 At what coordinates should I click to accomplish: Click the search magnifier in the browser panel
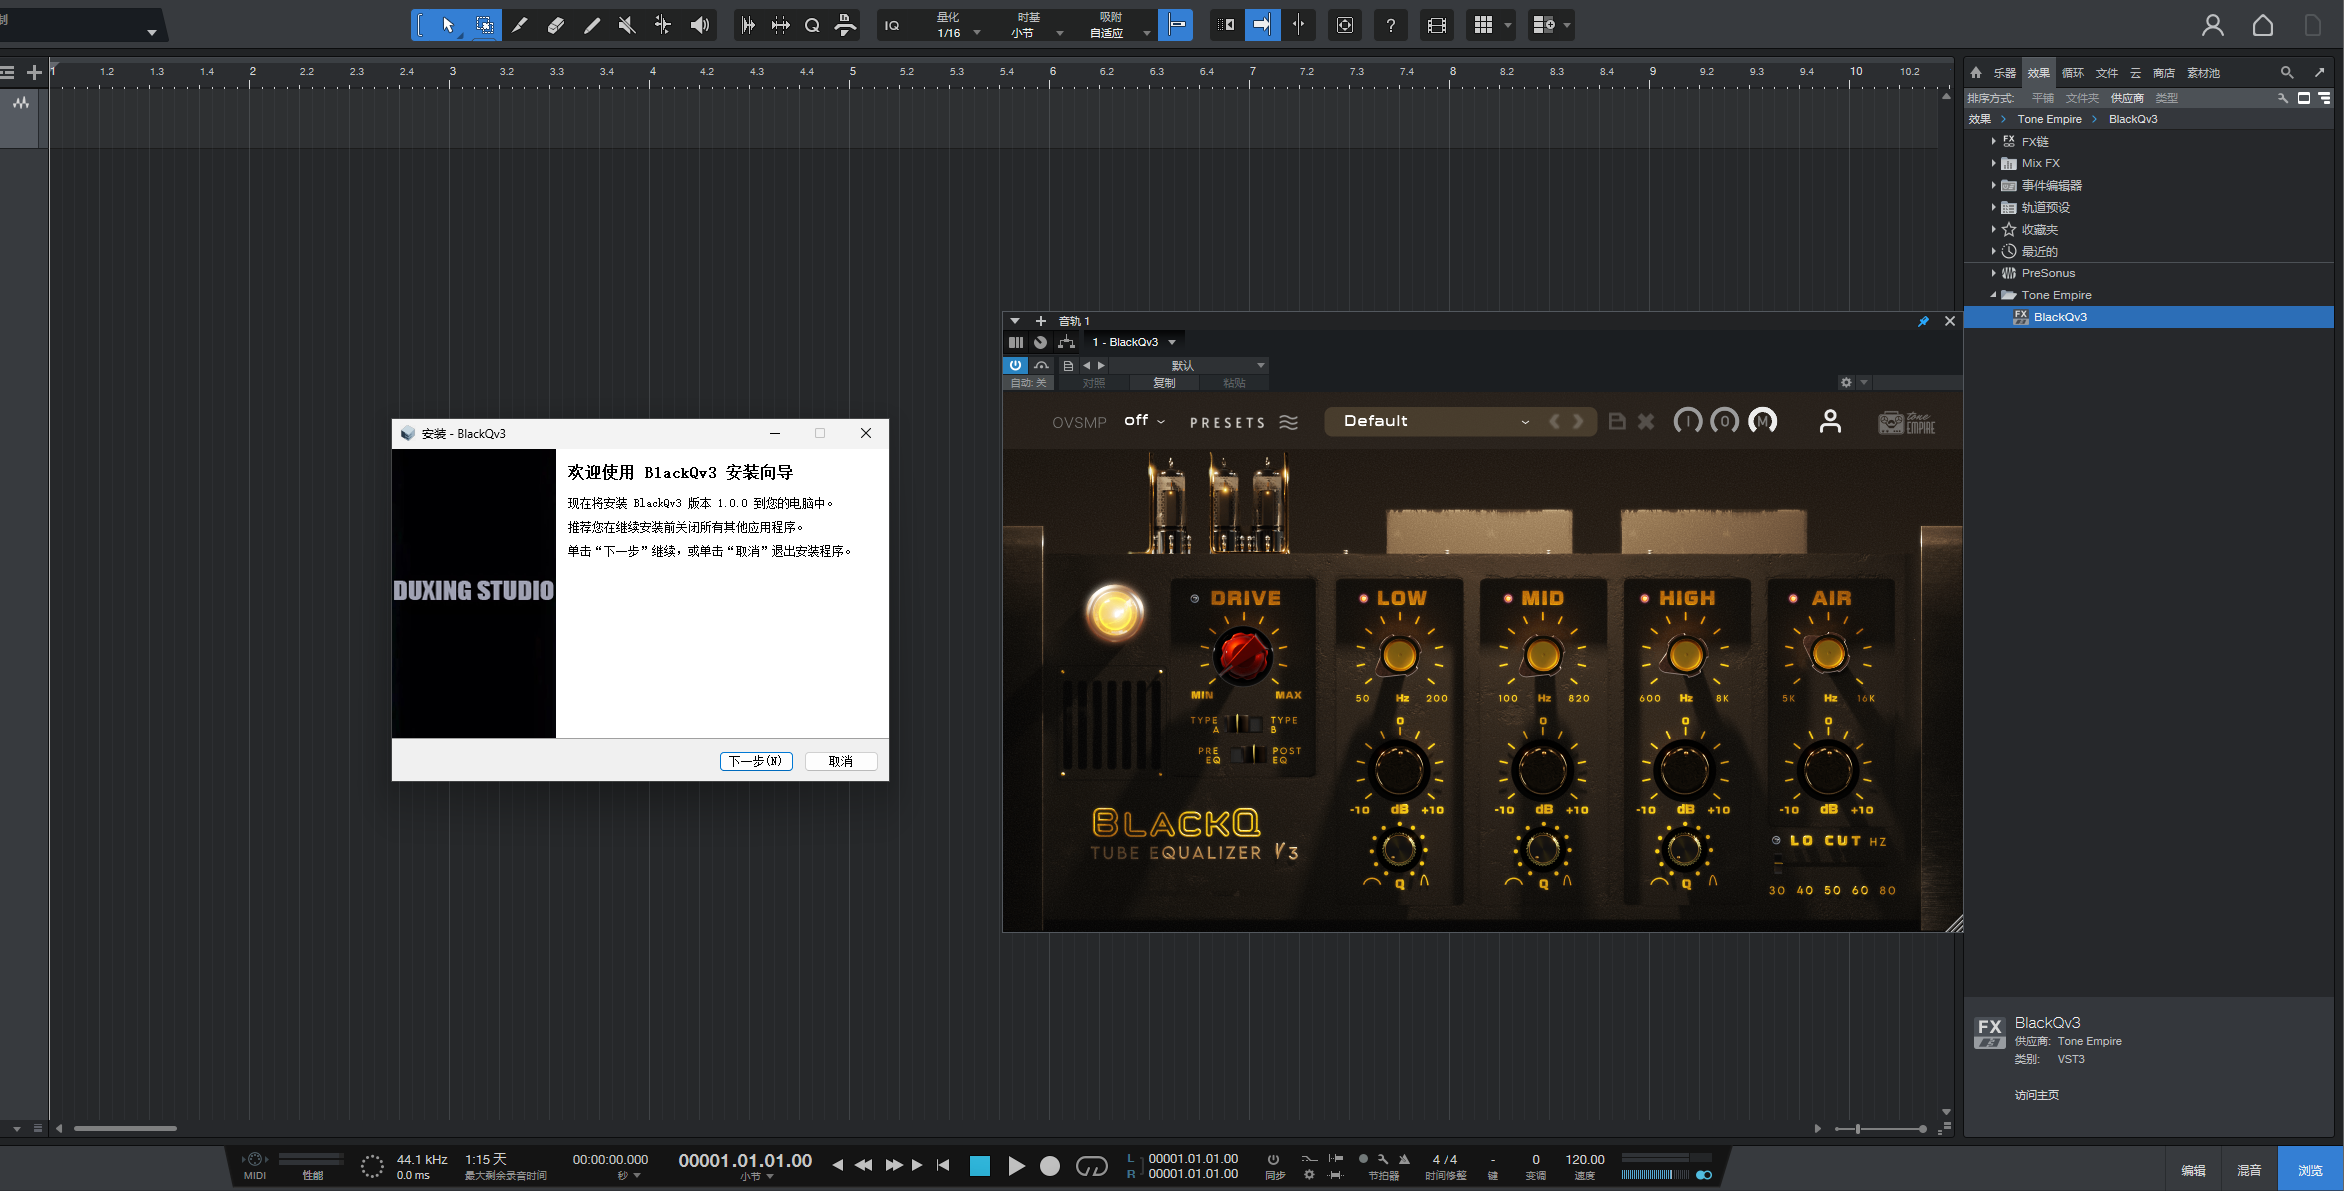coord(2287,72)
